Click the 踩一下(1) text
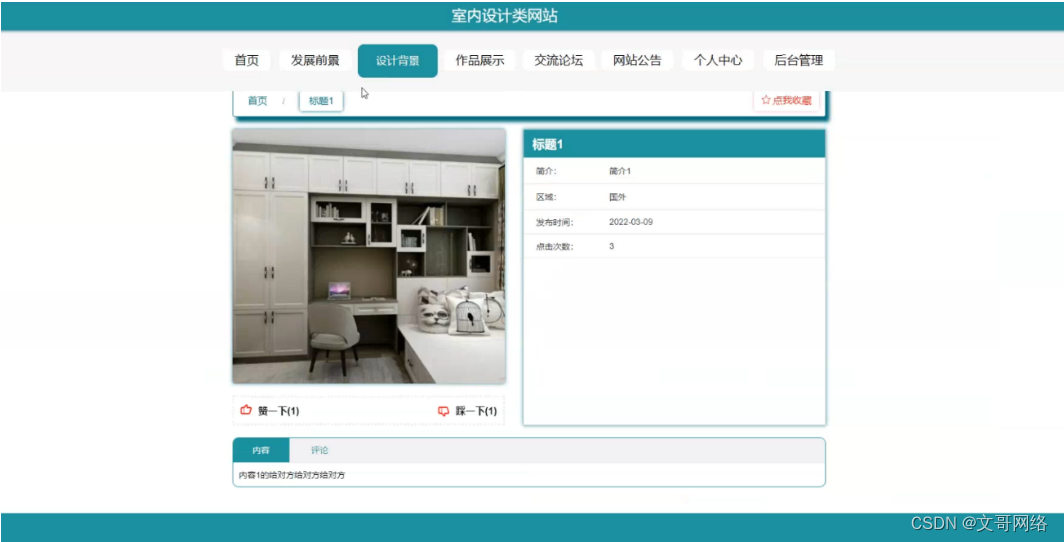The width and height of the screenshot is (1064, 542). tap(476, 411)
